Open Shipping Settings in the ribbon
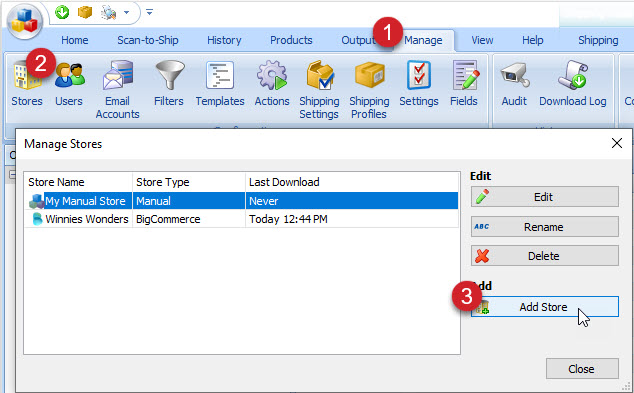The image size is (634, 393). coord(319,90)
